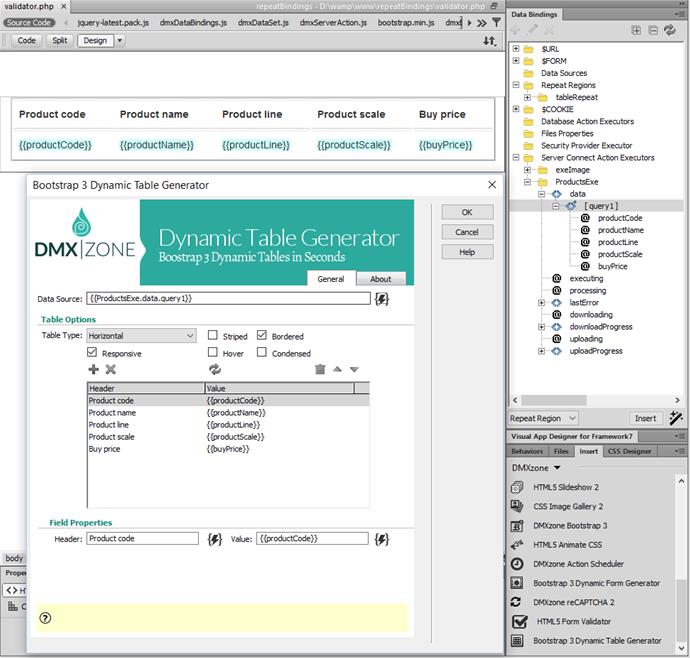This screenshot has width=690, height=658.
Task: Switch to the General tab
Action: click(330, 279)
